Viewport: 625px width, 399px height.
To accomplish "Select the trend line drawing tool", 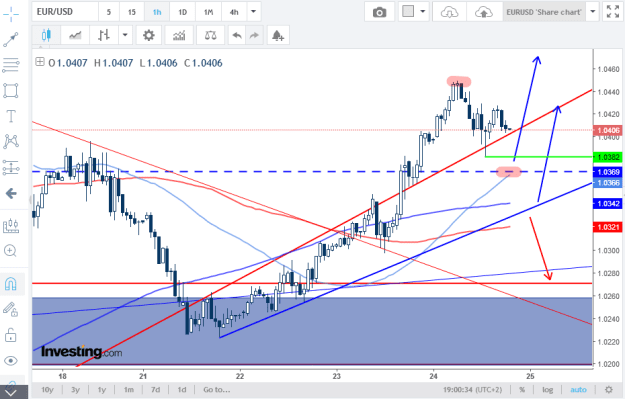I will pos(11,39).
